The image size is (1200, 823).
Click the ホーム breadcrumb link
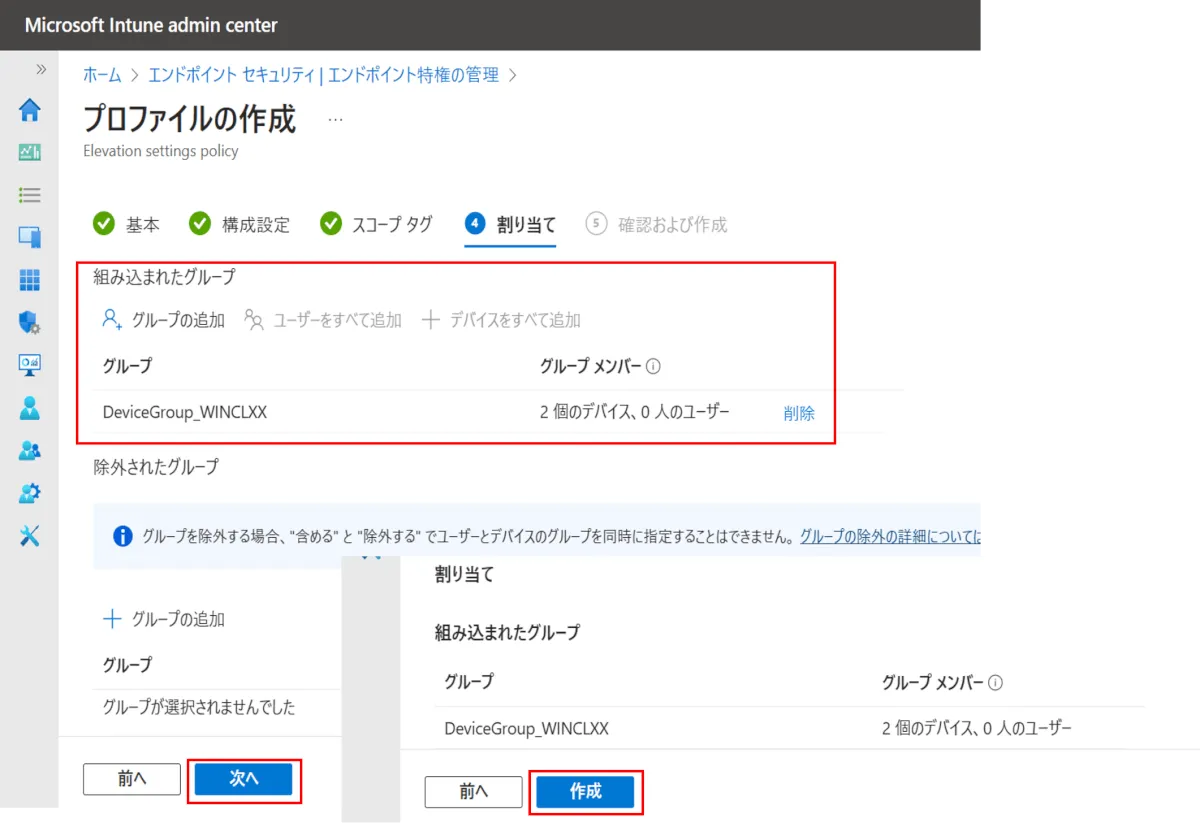point(102,75)
